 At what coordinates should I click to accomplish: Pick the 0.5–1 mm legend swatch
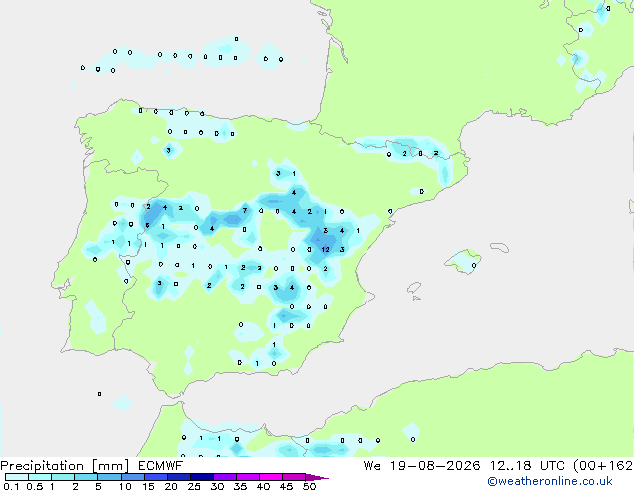point(40,477)
